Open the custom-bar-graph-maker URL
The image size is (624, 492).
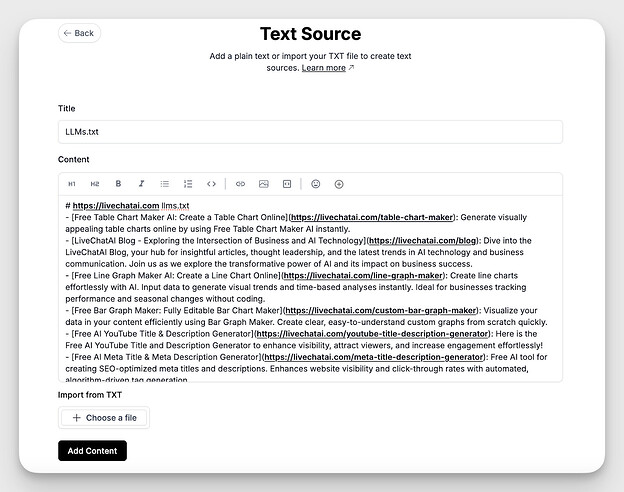click(381, 310)
